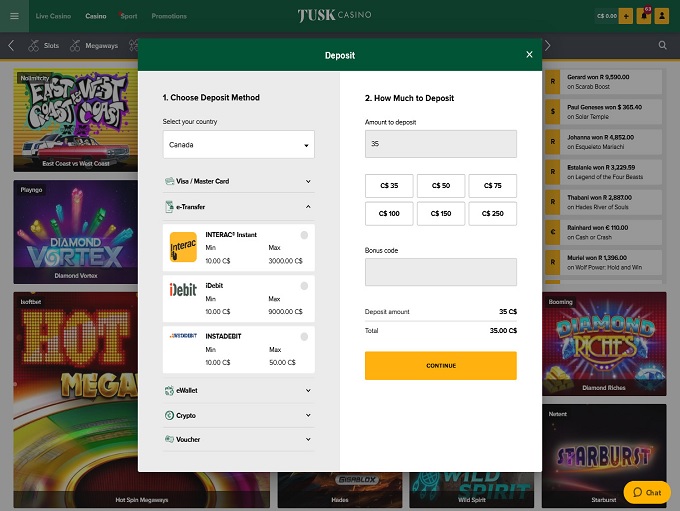Click the Bonus code input field
Viewport: 680px width, 511px height.
pyautogui.click(x=440, y=272)
